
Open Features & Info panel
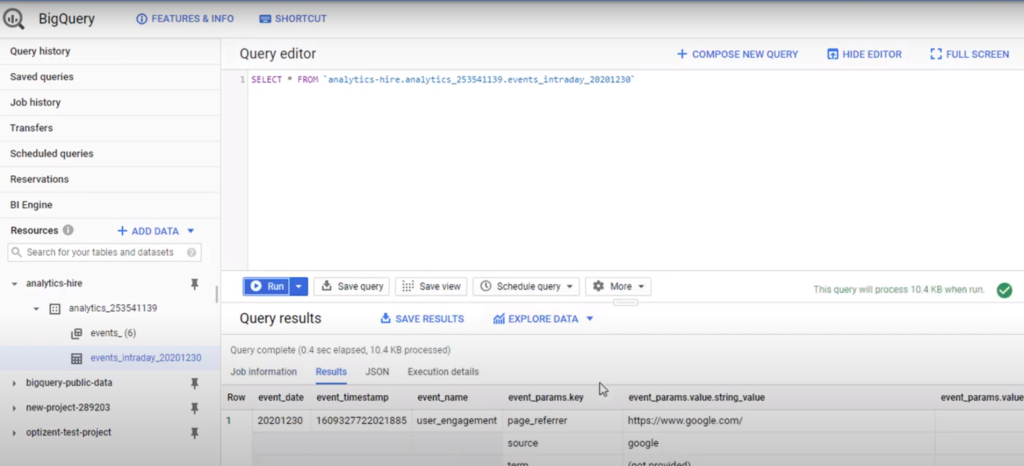(x=184, y=19)
